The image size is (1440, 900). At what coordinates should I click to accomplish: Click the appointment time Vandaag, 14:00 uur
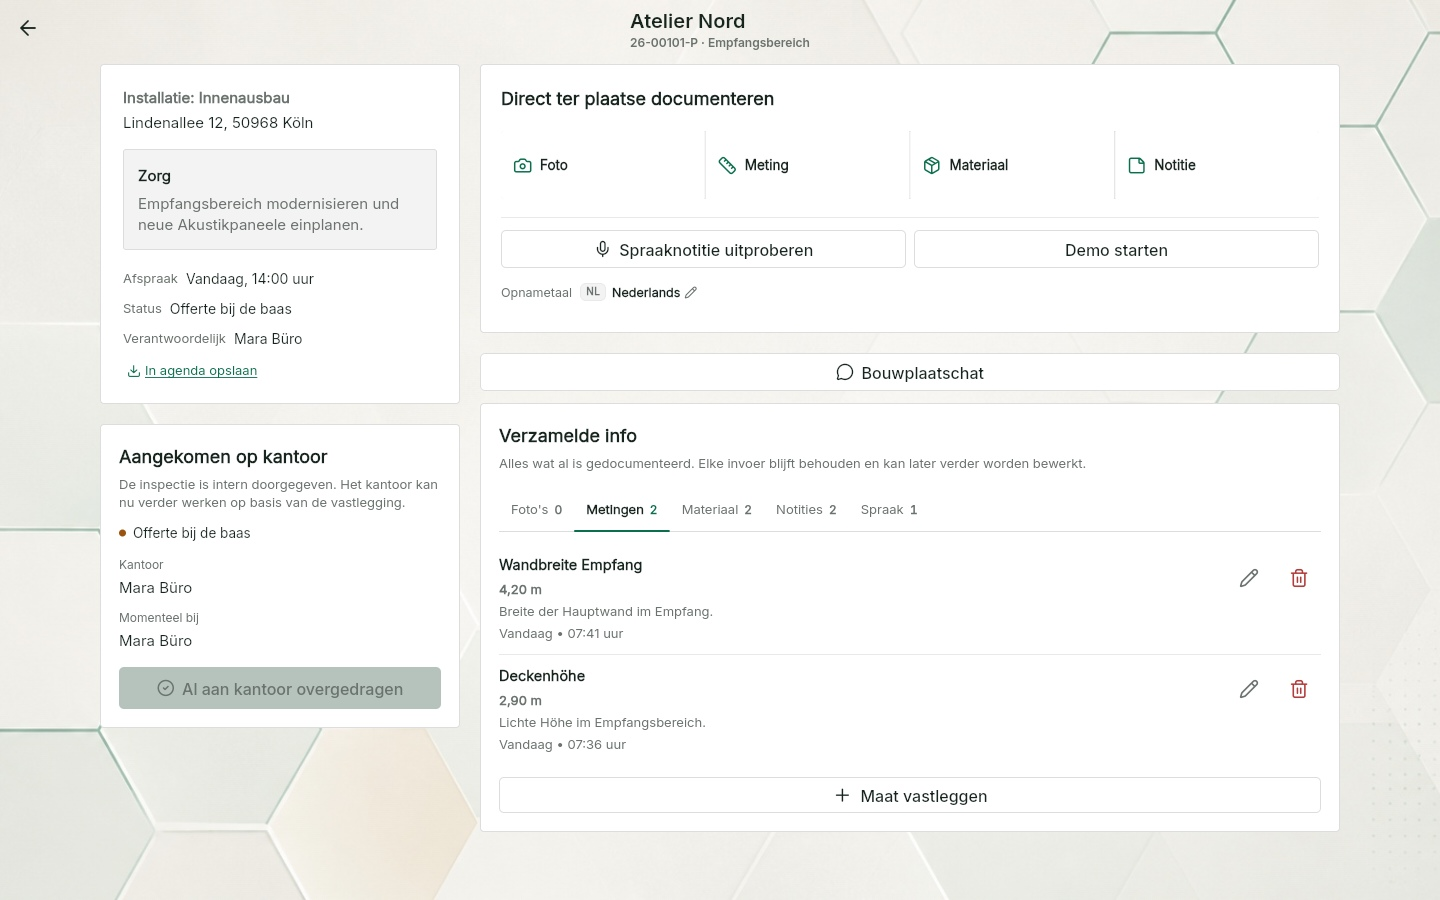[250, 279]
